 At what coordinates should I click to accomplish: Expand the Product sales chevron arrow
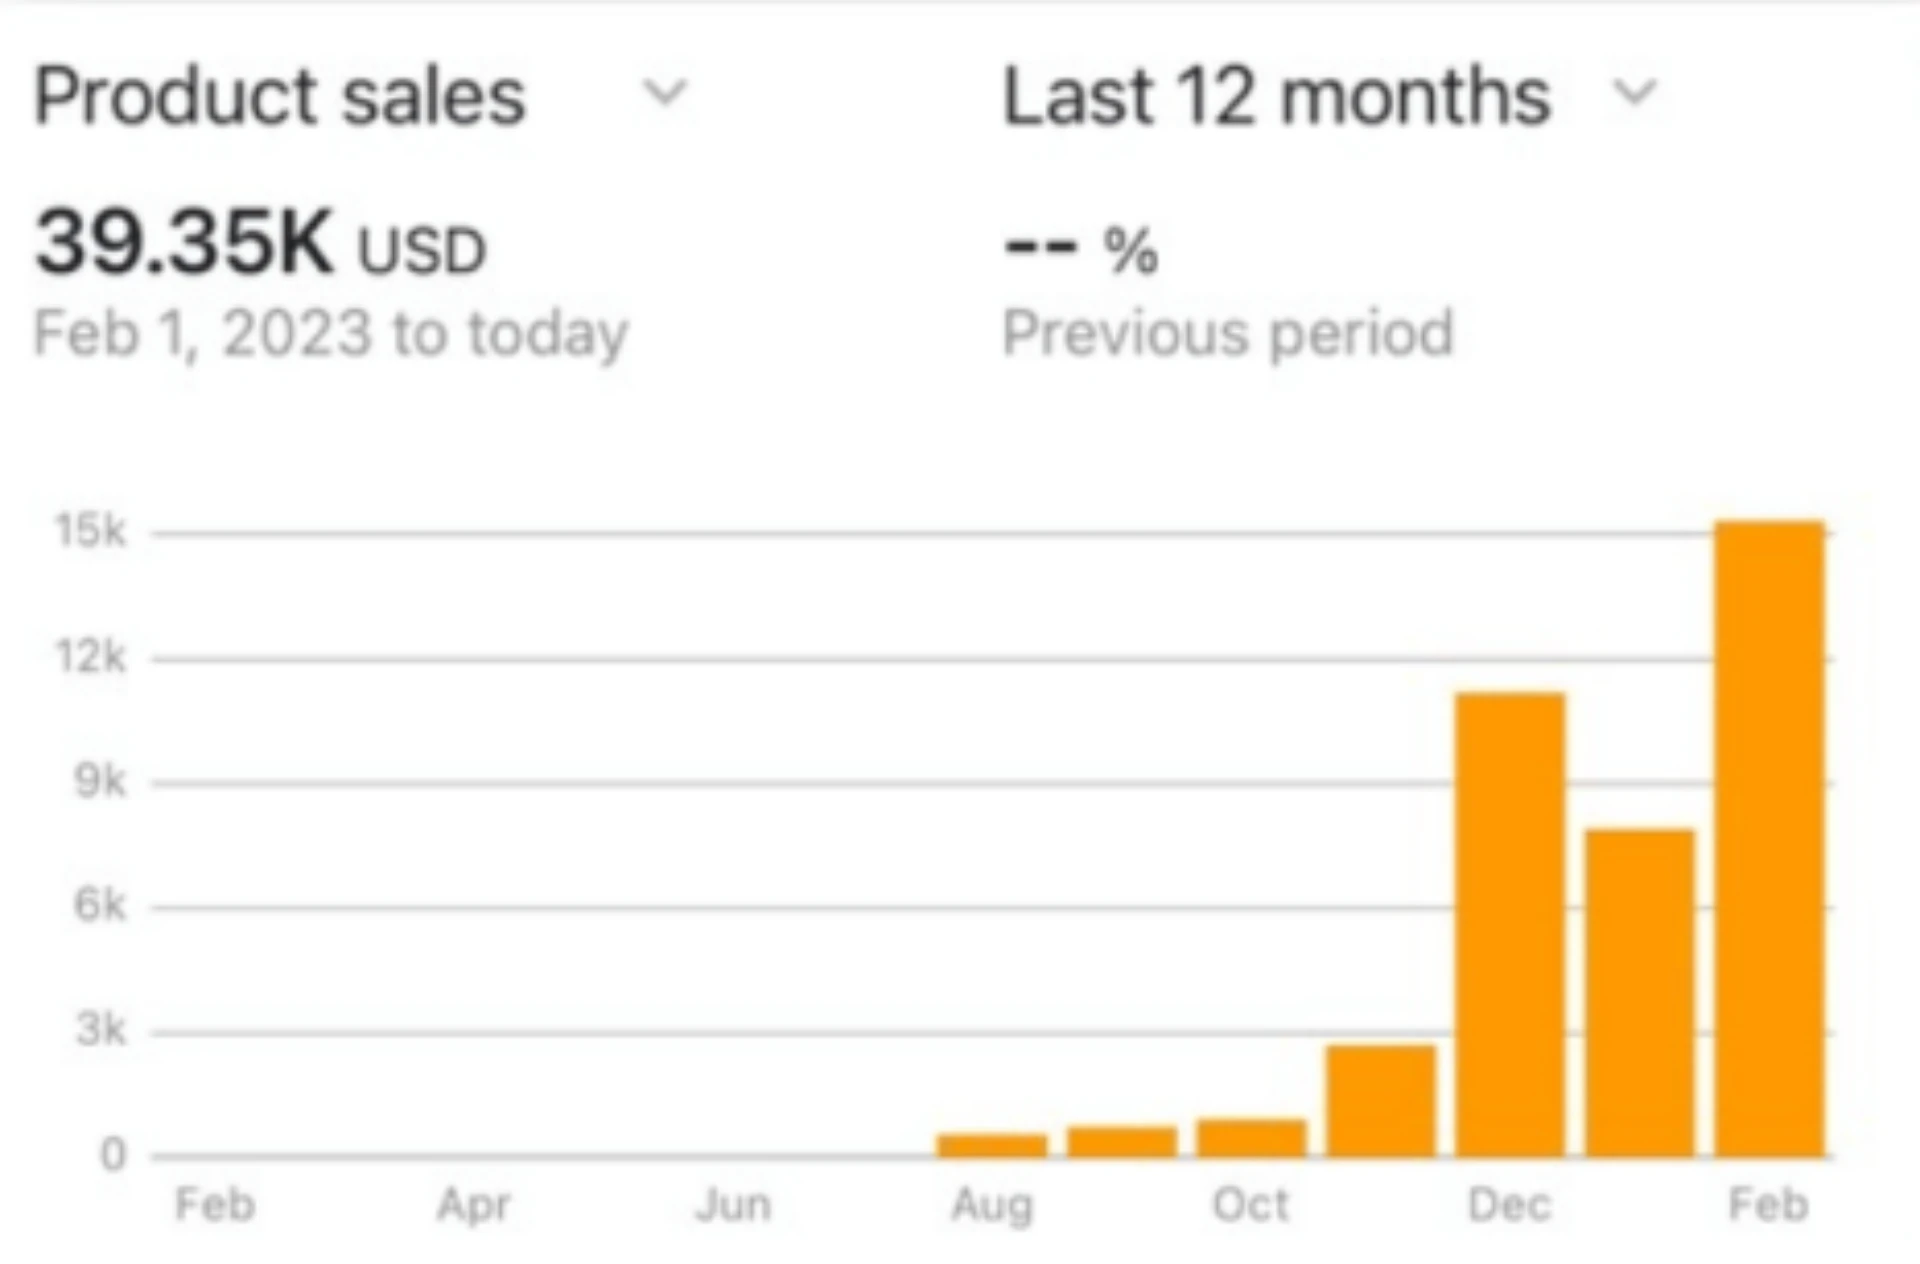664,94
